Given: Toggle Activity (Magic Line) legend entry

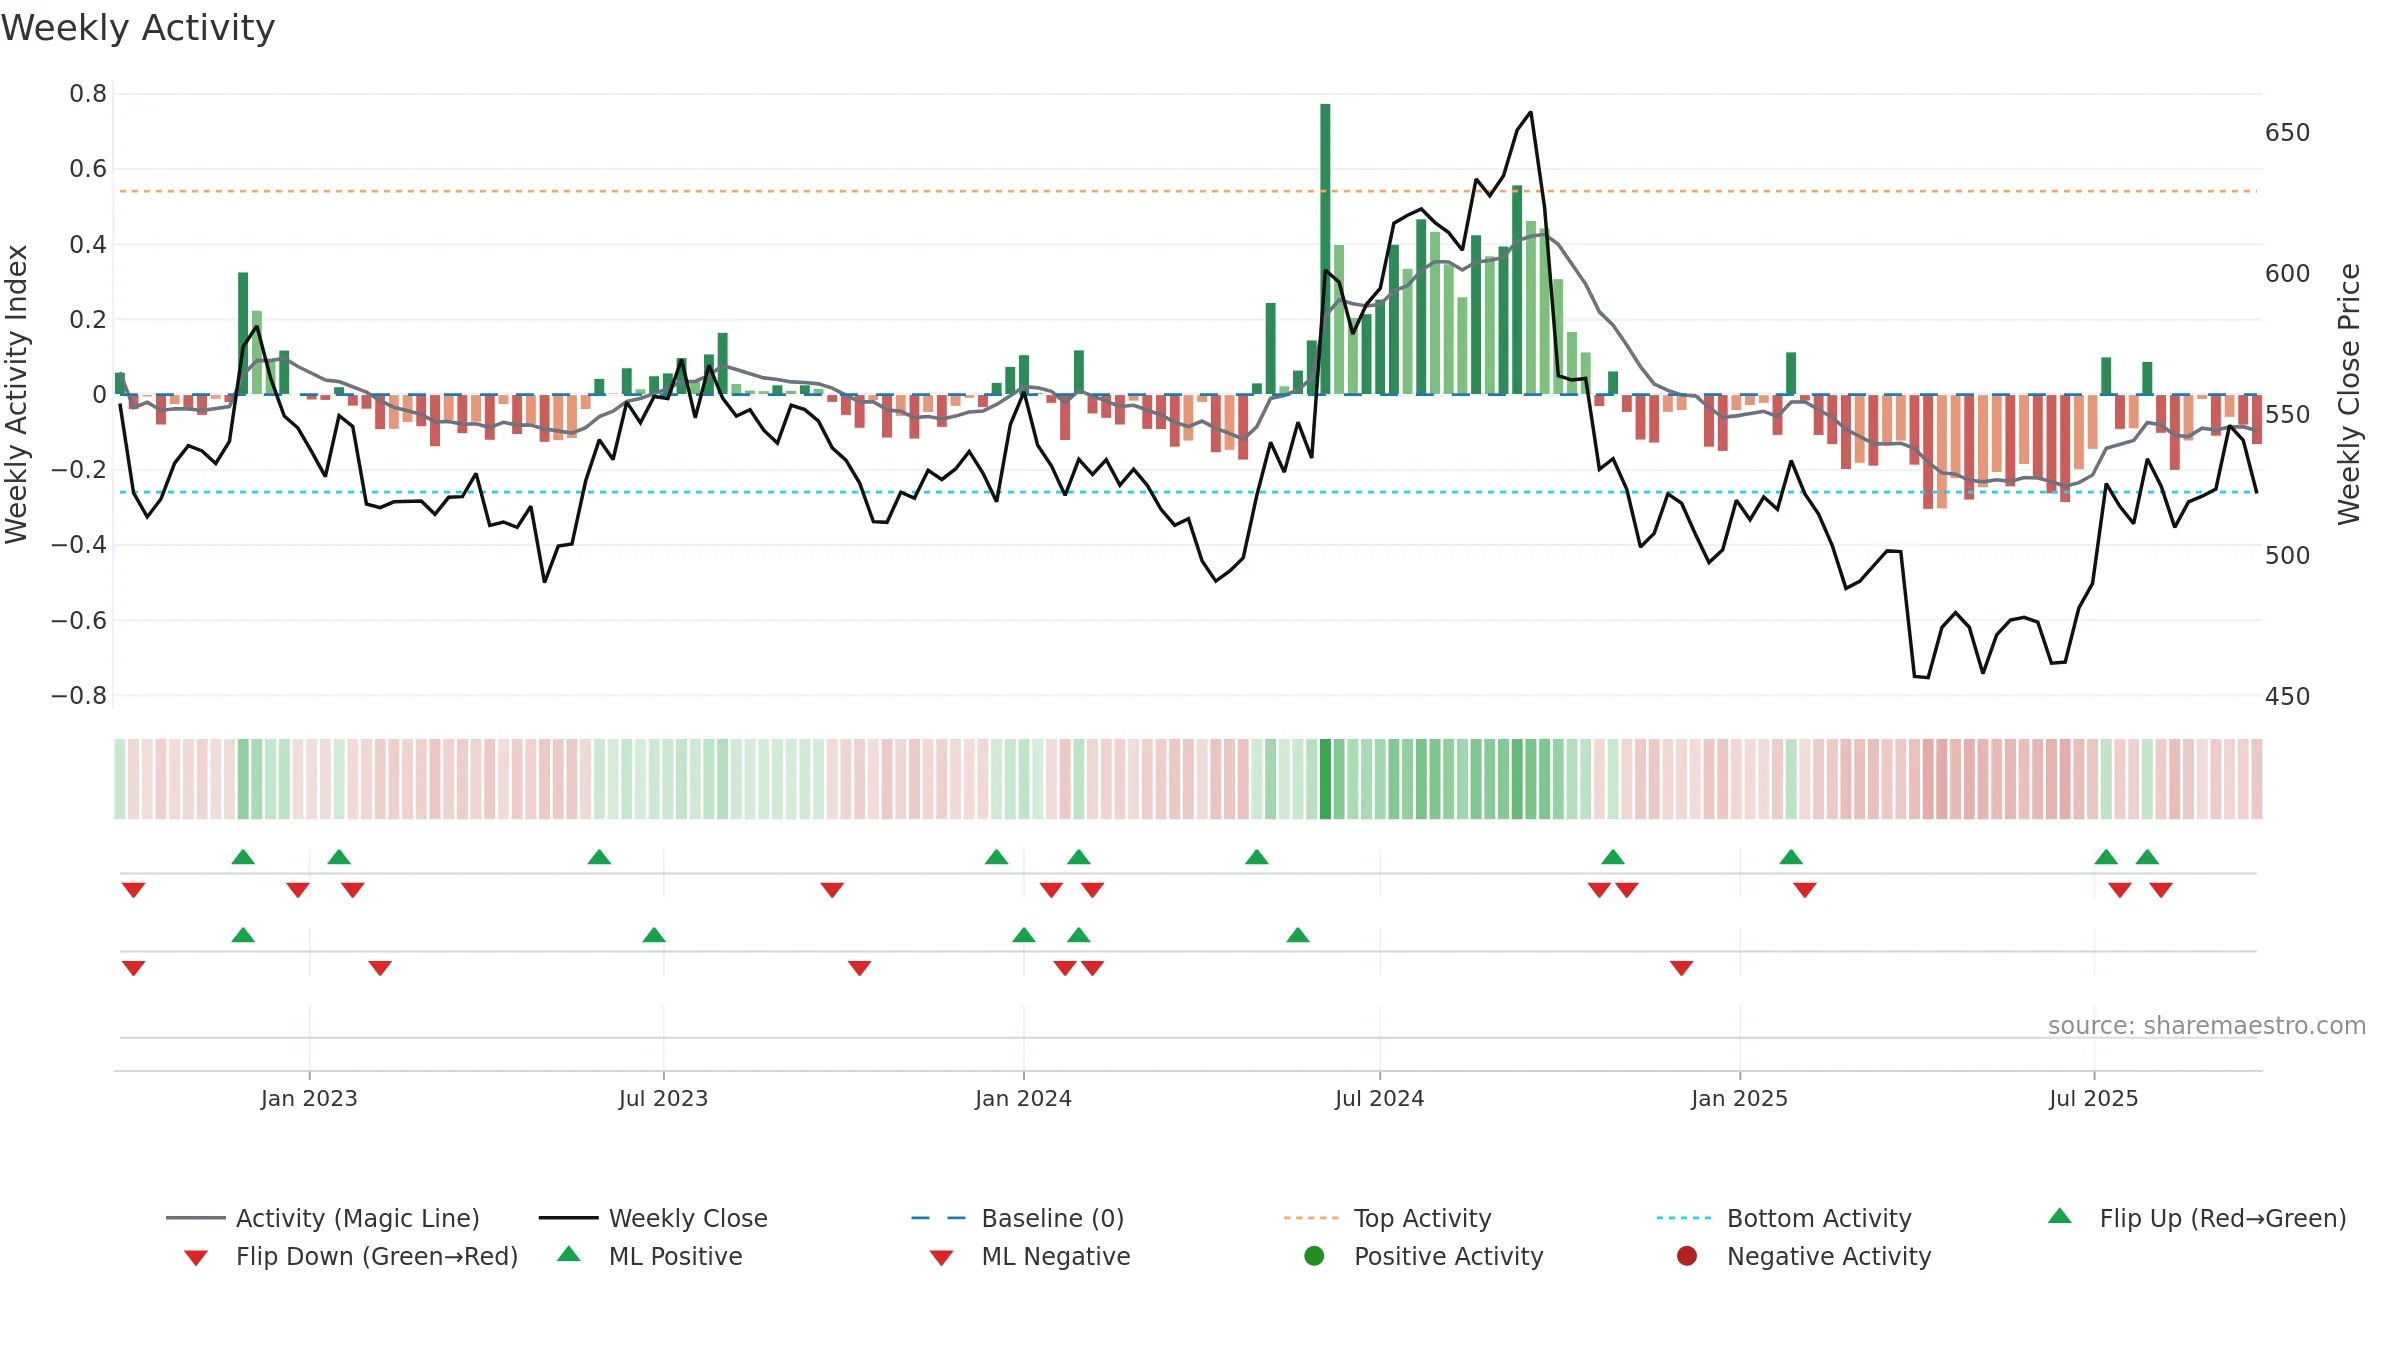Looking at the screenshot, I should tap(323, 1218).
